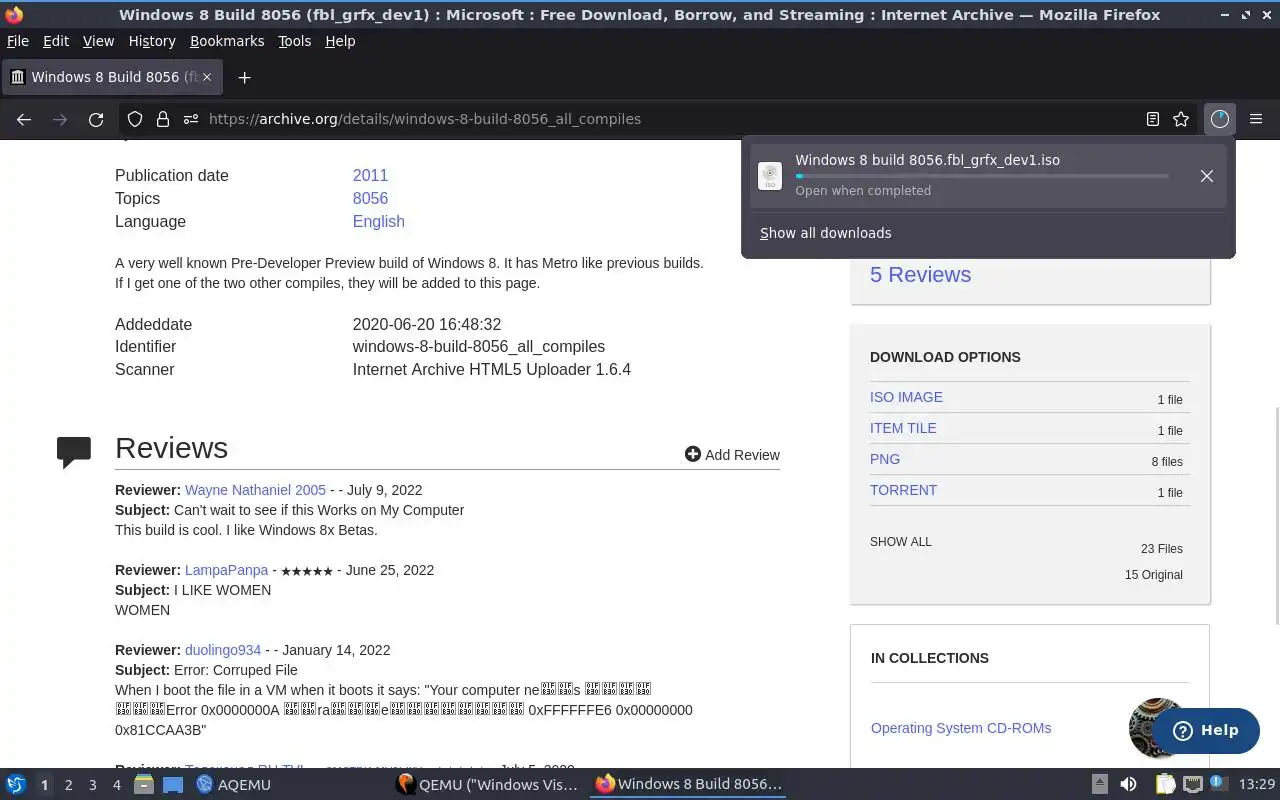Open the volume speaker tray icon
Screen dimensions: 1280x800
coord(1128,784)
